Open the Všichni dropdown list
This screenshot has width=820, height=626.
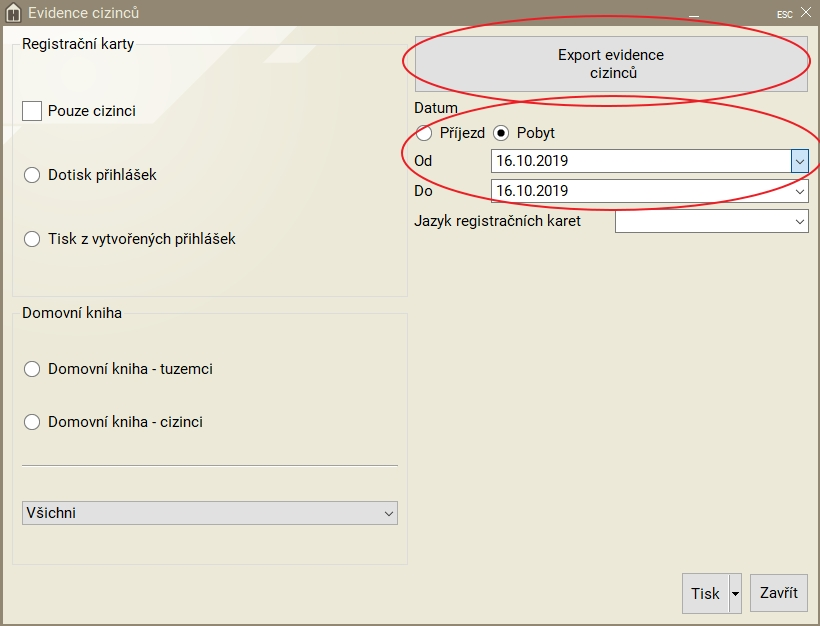209,513
